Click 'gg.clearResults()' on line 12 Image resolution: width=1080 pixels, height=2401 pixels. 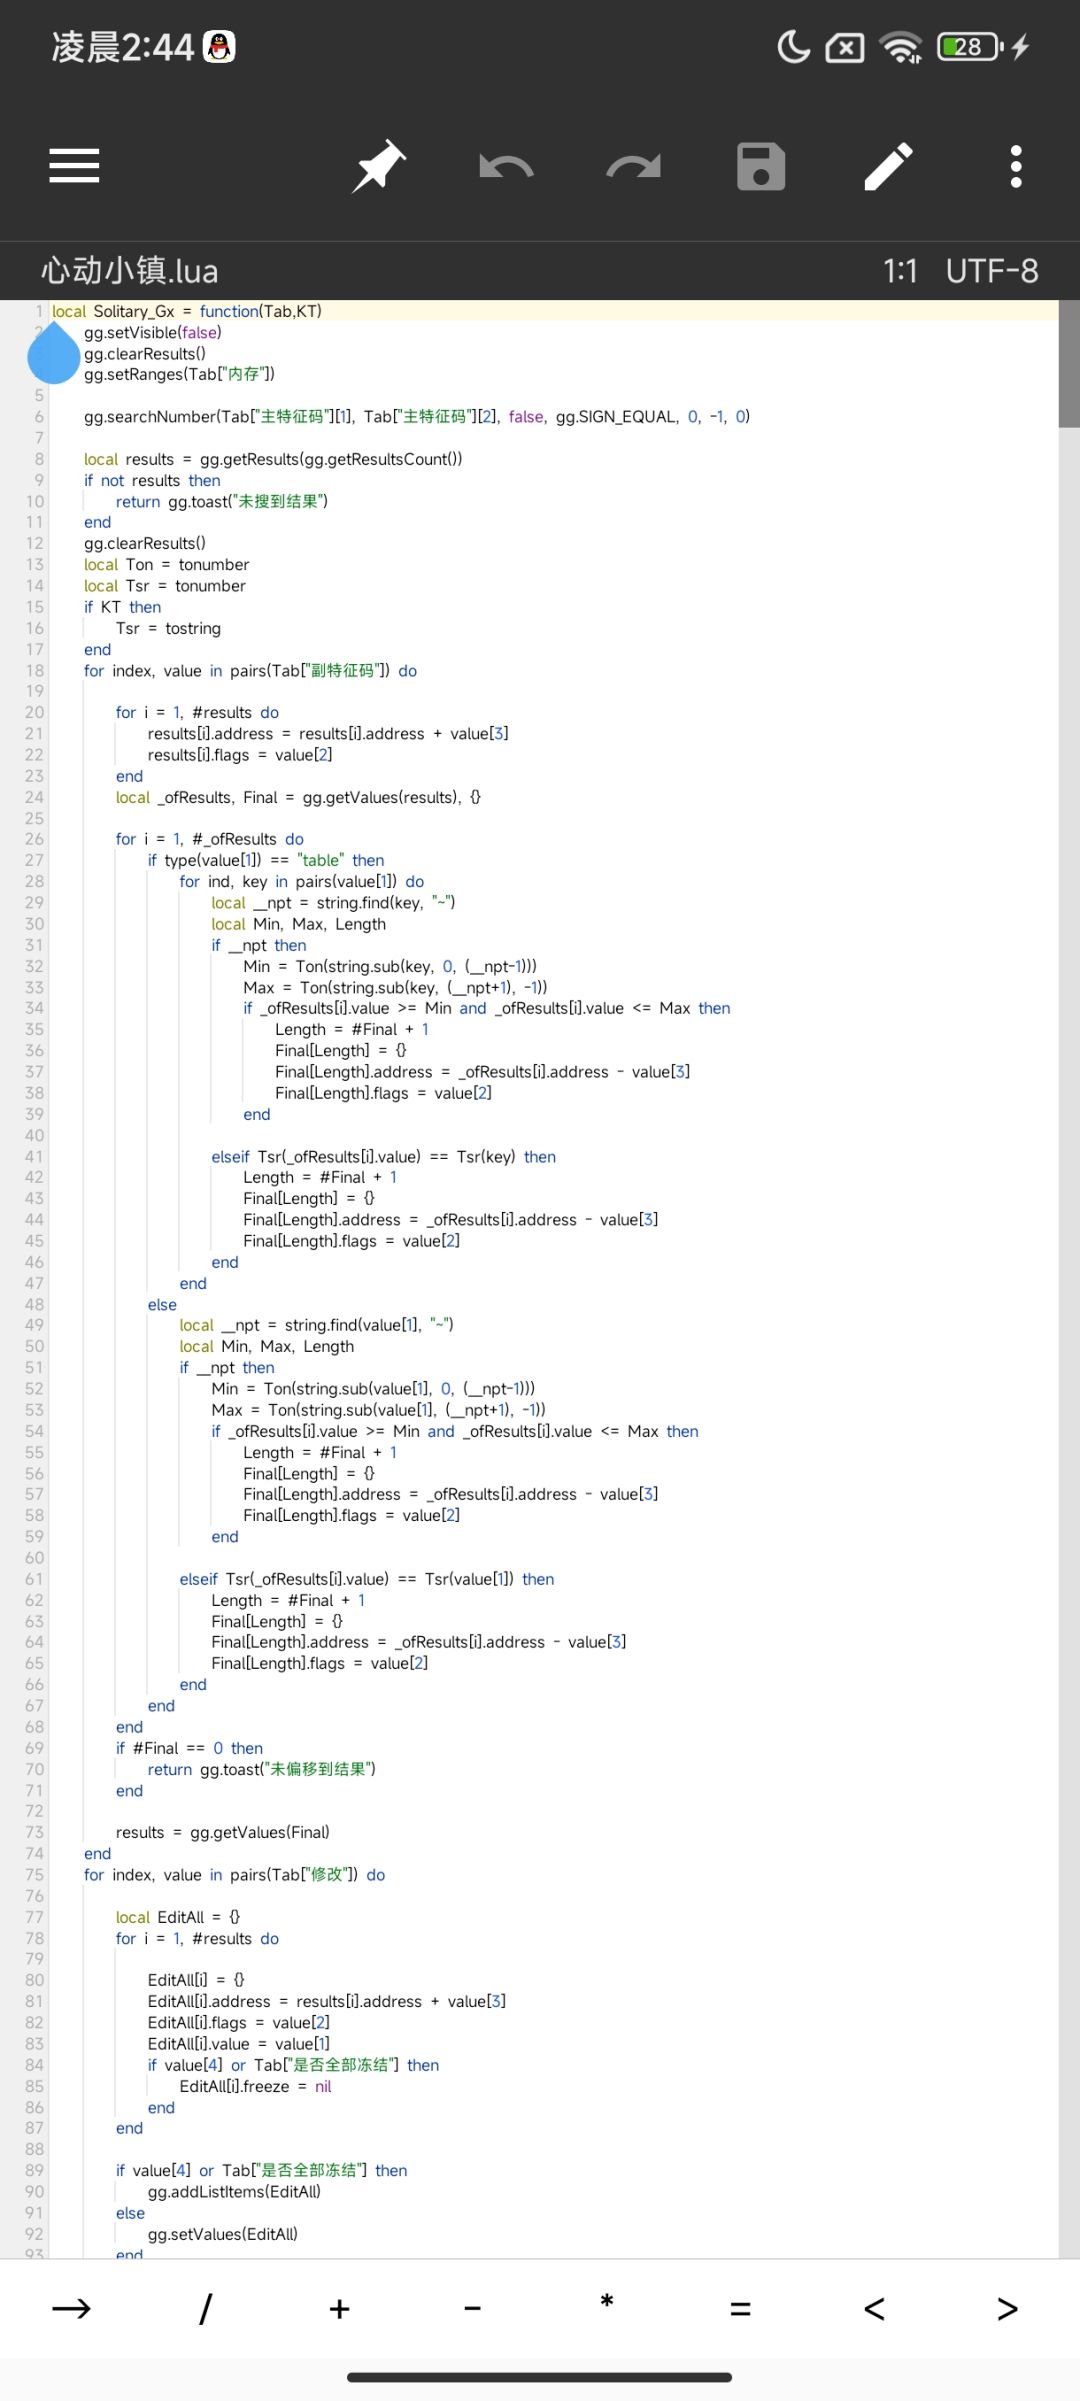point(145,544)
